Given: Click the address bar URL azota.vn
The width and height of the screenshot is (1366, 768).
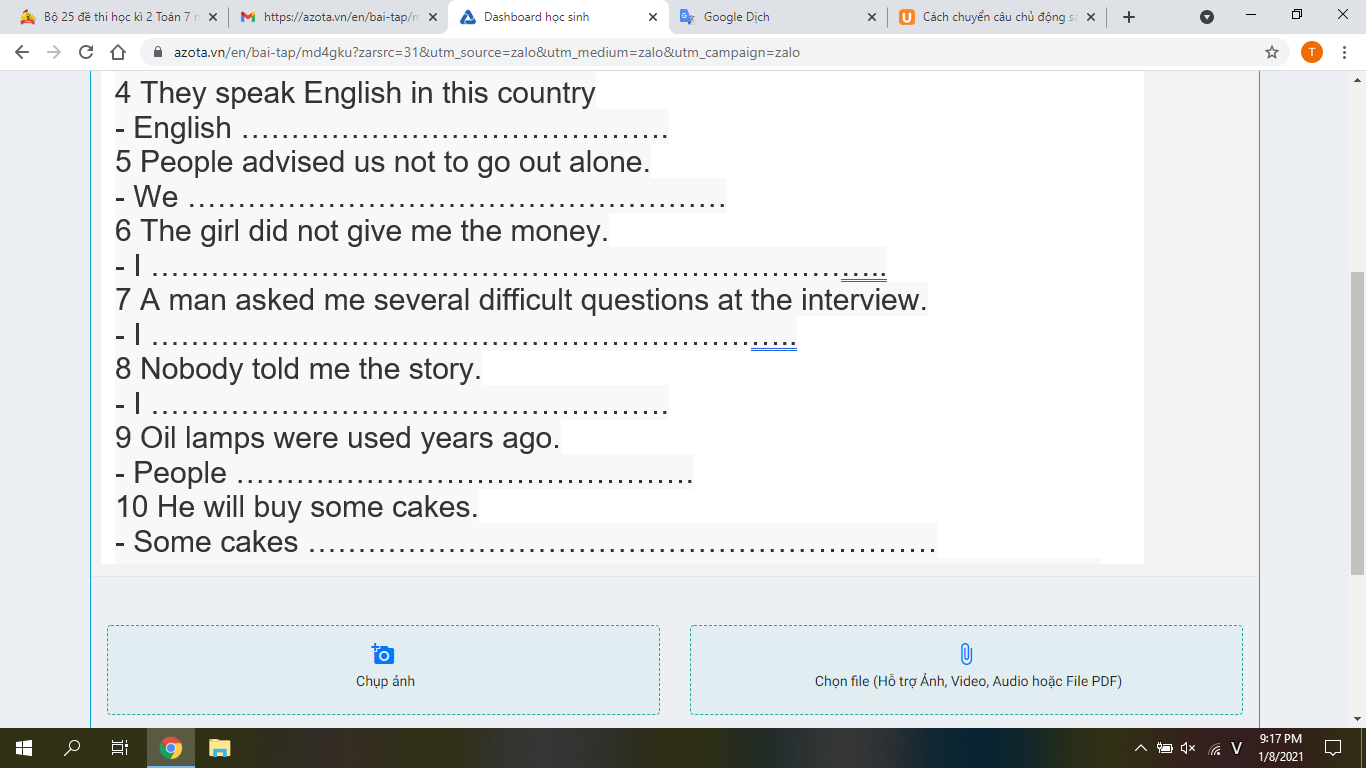Looking at the screenshot, I should [x=486, y=52].
